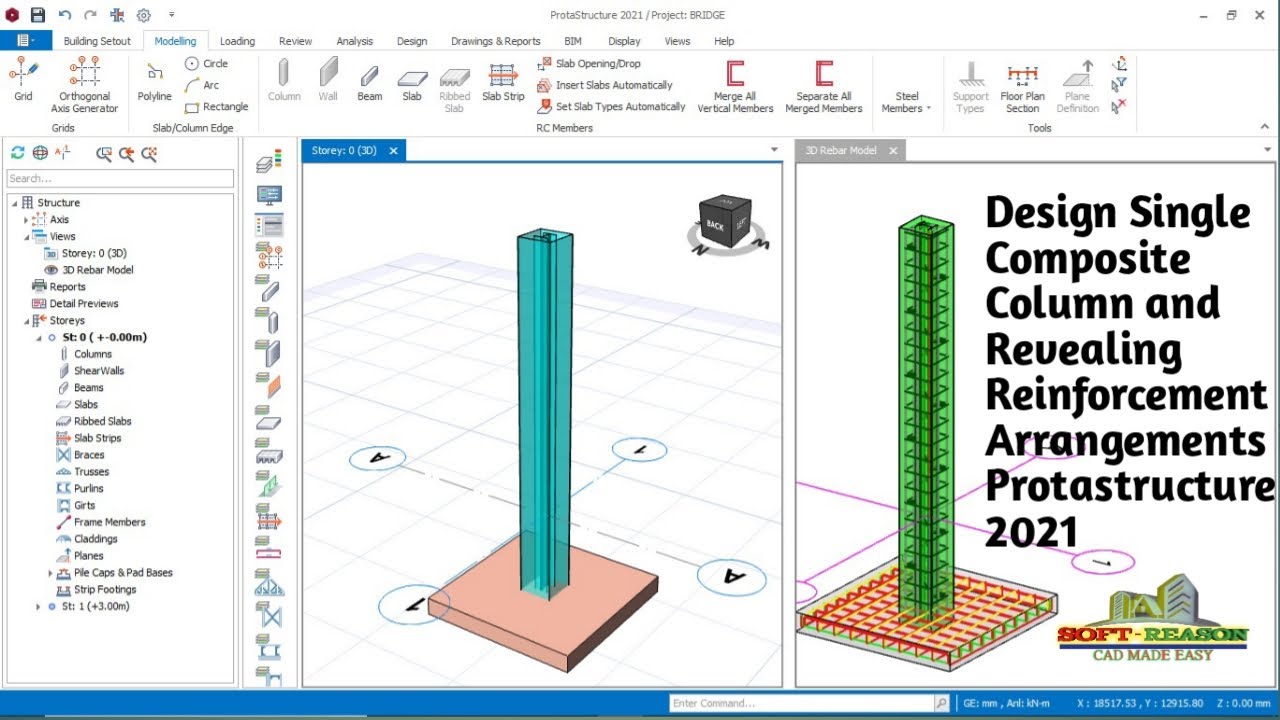Viewport: 1280px width, 720px height.
Task: Open Detail Previews in structure tree
Action: (x=84, y=304)
